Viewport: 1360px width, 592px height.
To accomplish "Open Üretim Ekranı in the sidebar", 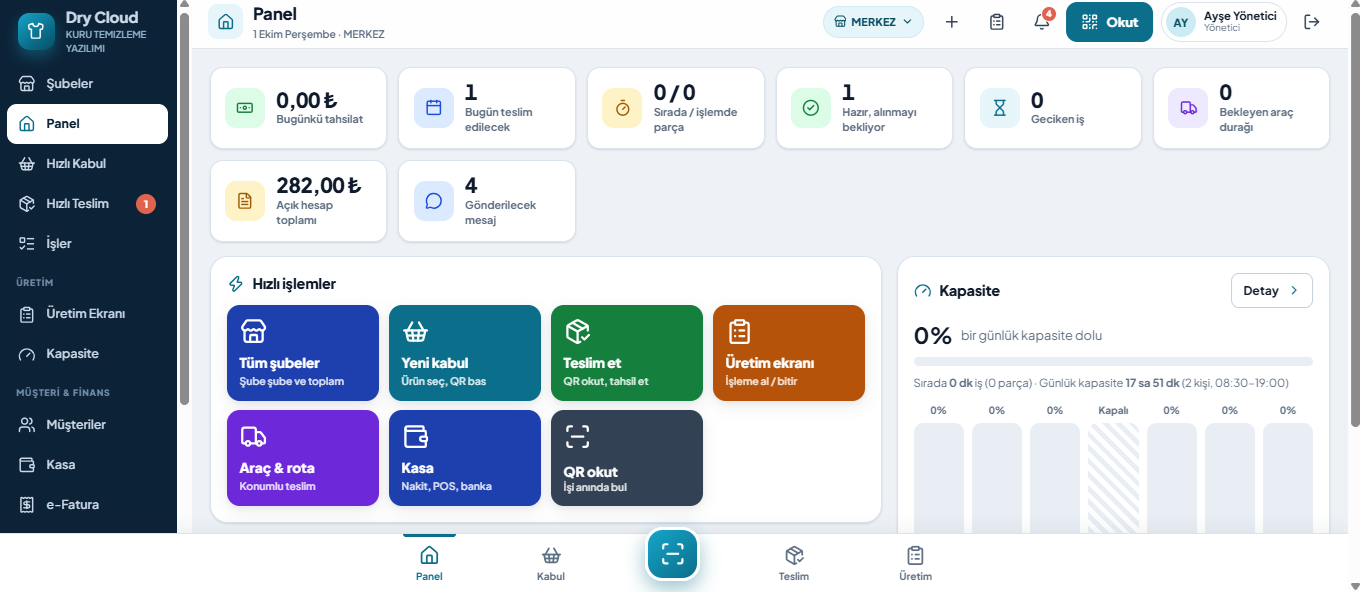I will coord(87,314).
